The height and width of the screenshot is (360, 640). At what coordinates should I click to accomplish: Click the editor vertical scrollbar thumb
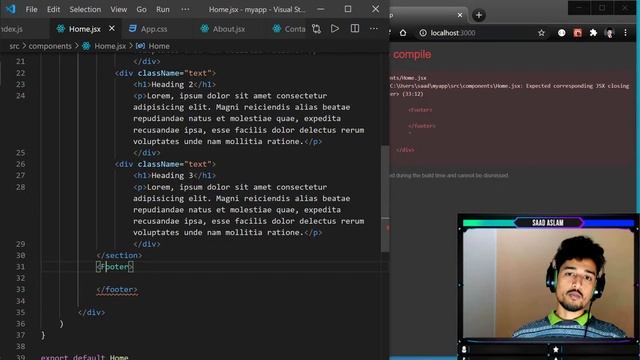385,199
